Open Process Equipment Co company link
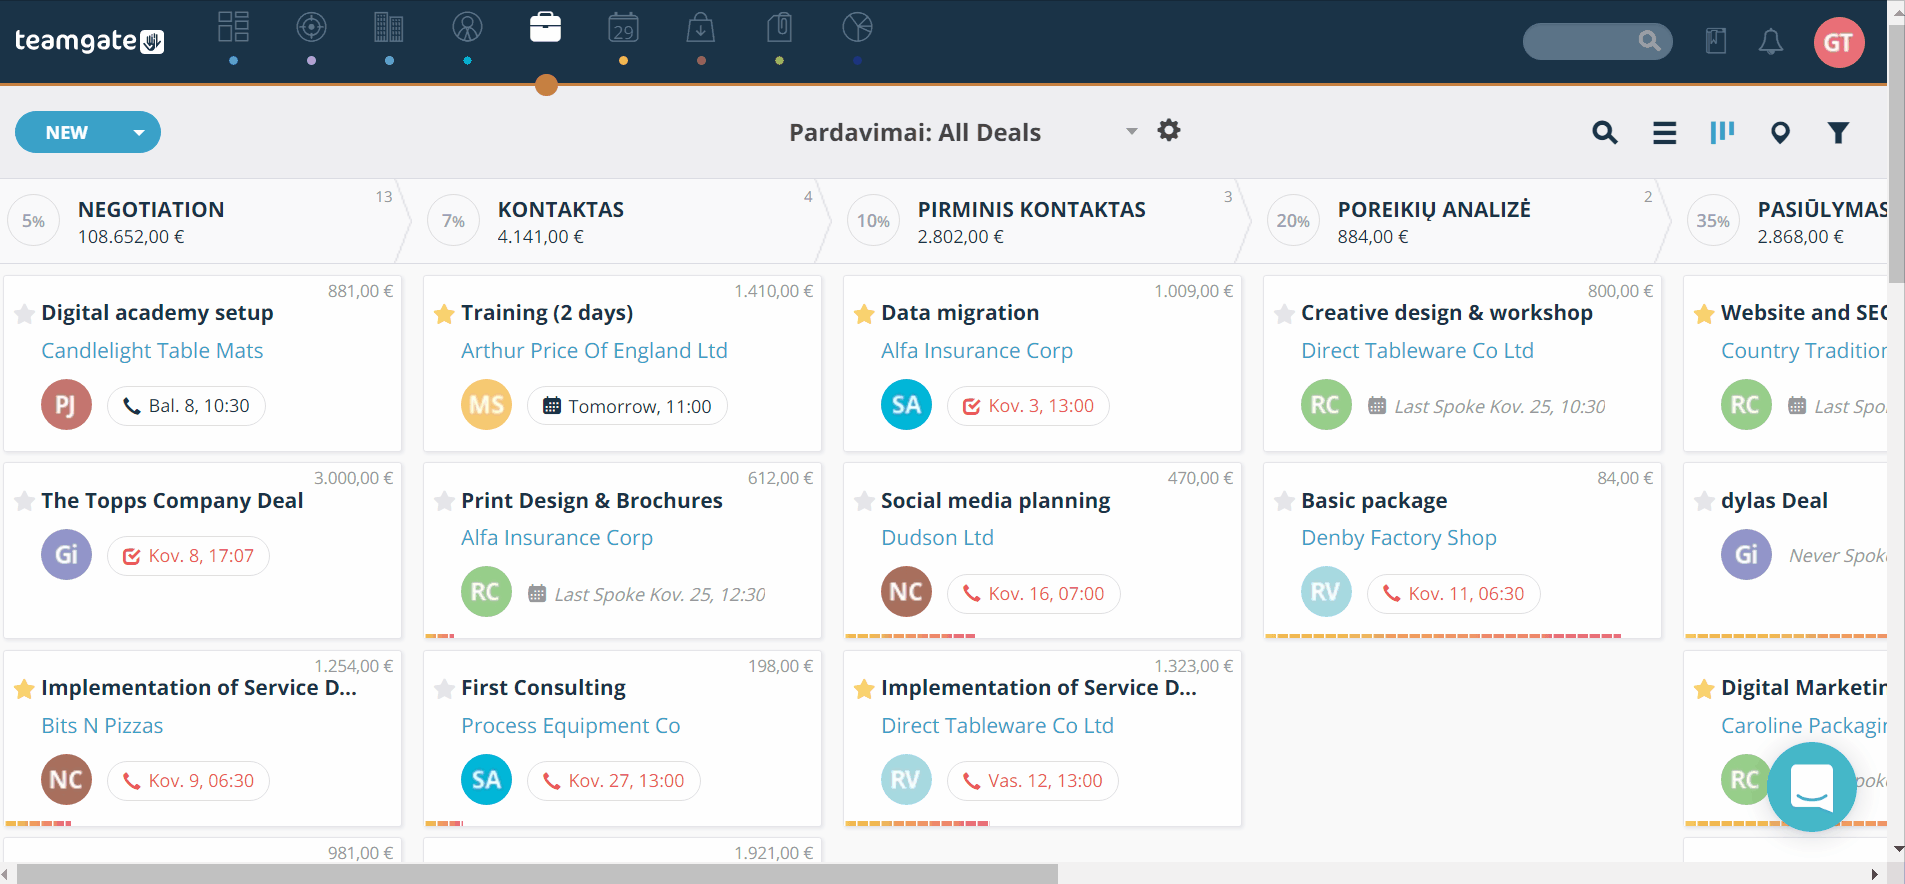Image resolution: width=1905 pixels, height=884 pixels. 571,726
